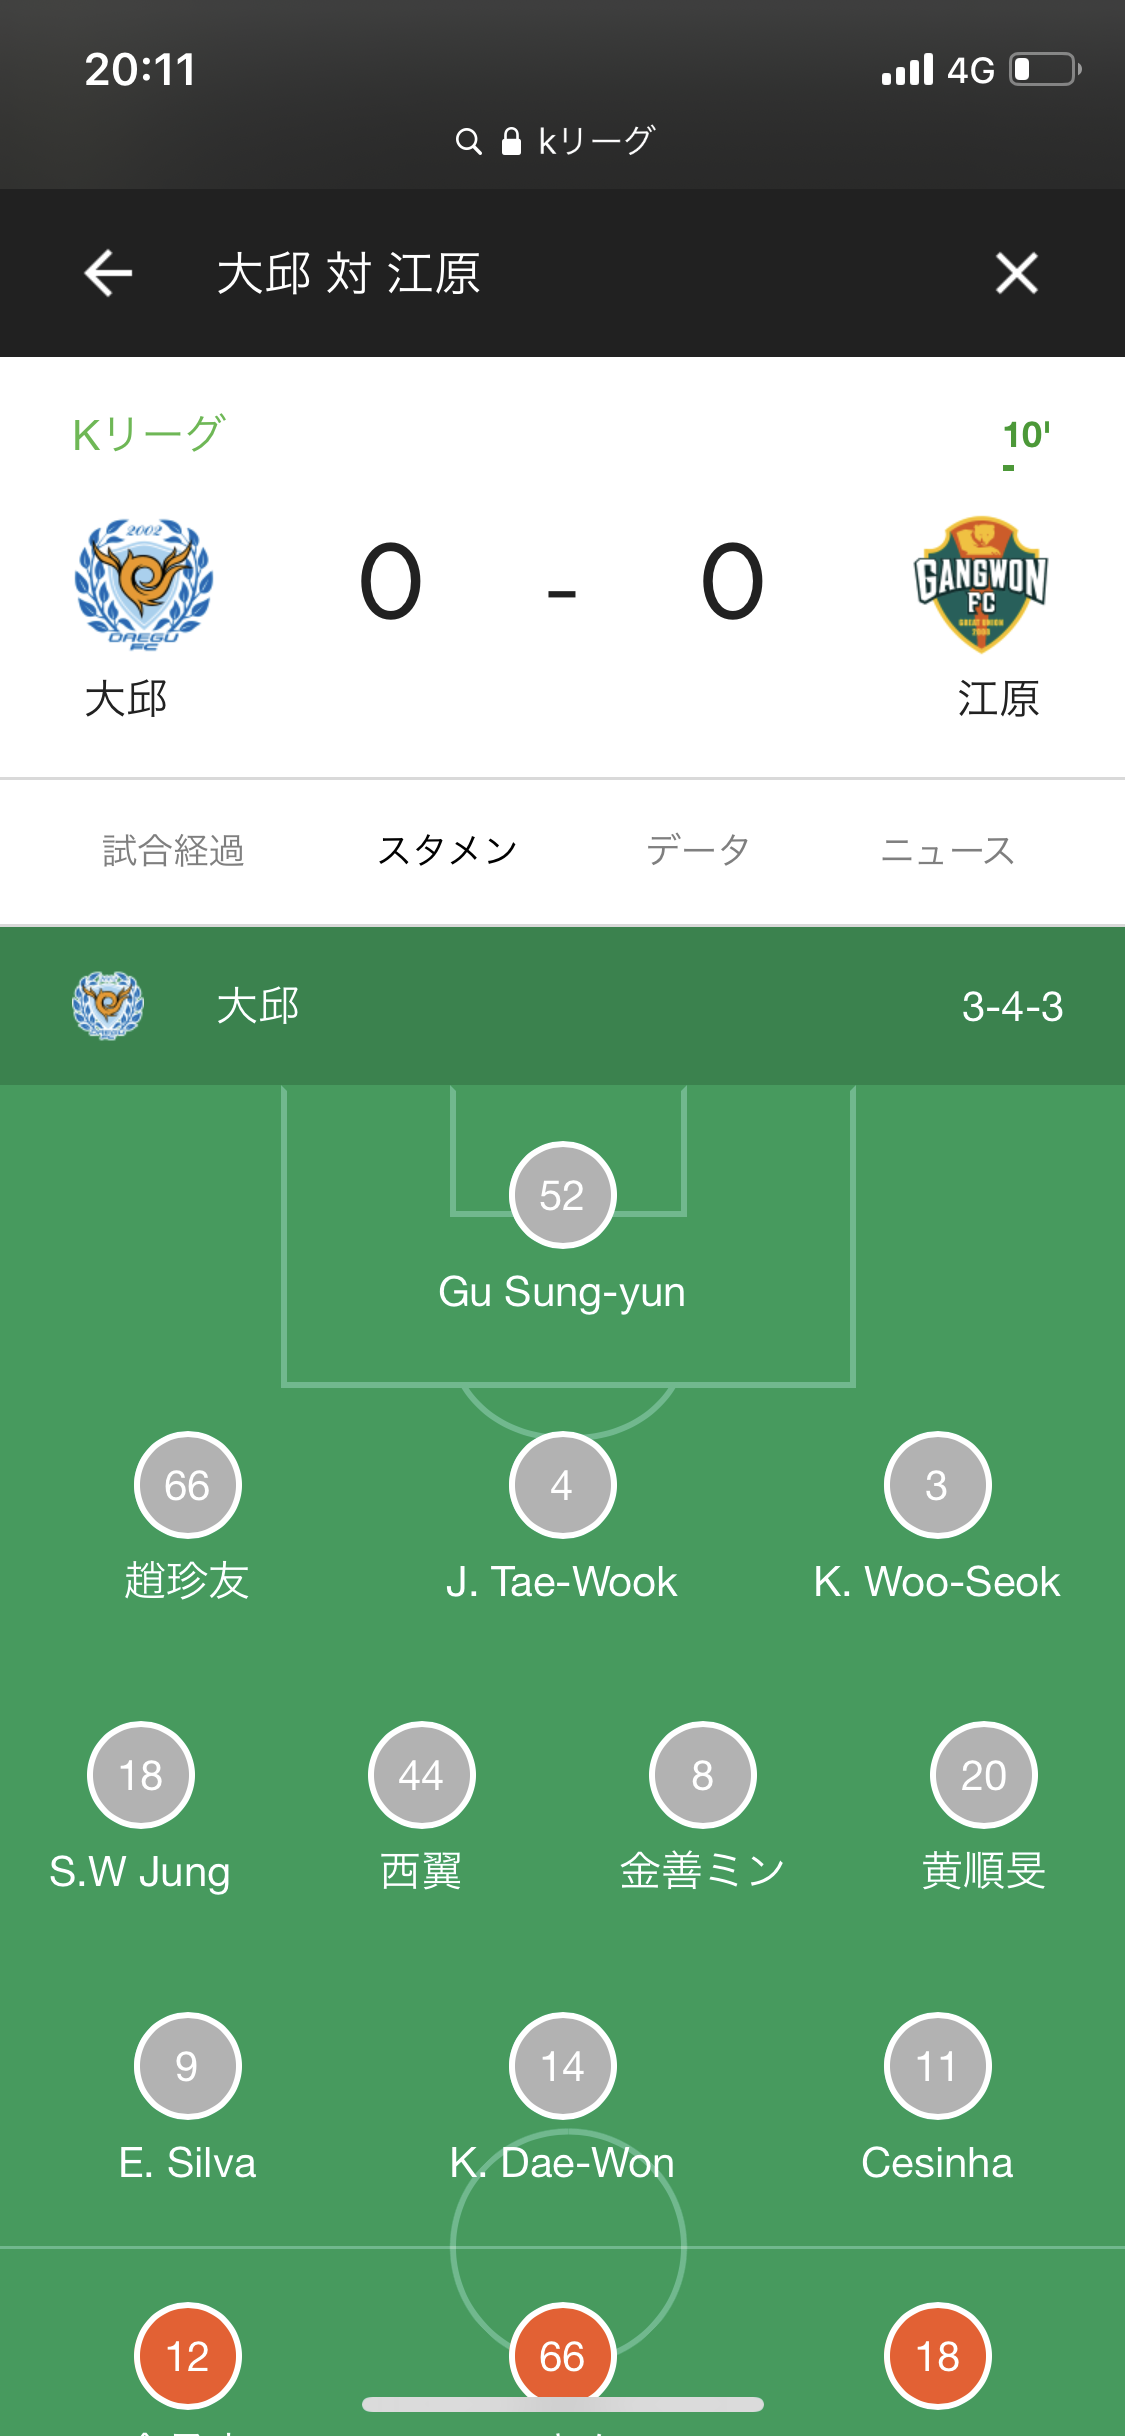This screenshot has width=1125, height=2436.
Task: Tap the kリーグ address bar text
Action: pyautogui.click(x=596, y=142)
